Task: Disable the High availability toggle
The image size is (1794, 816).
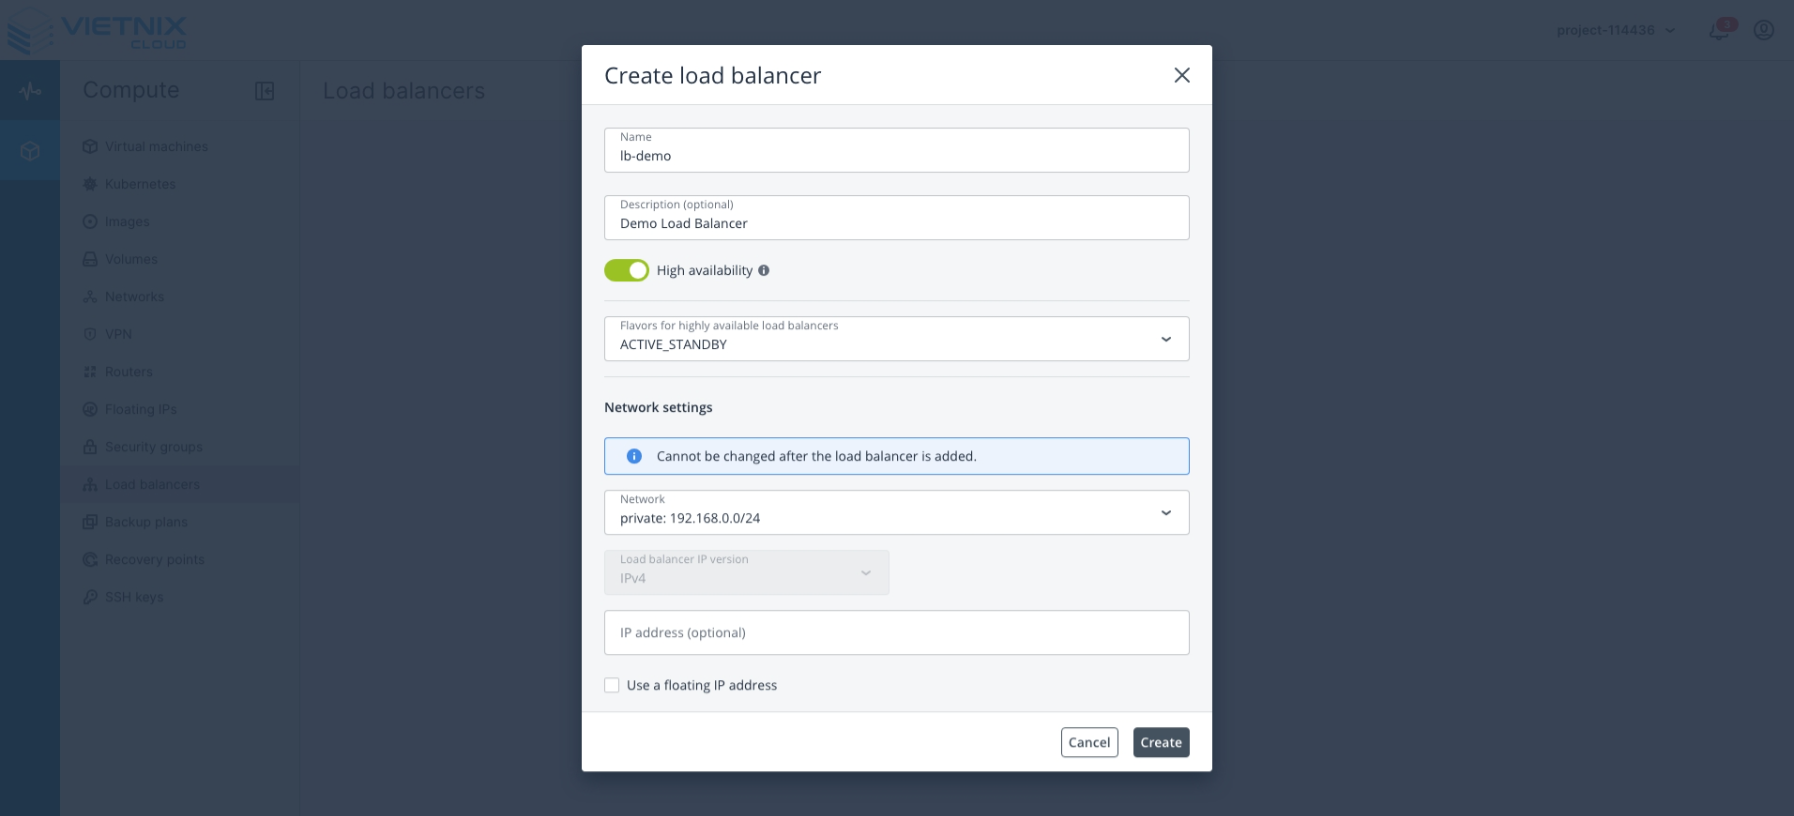Action: [626, 270]
